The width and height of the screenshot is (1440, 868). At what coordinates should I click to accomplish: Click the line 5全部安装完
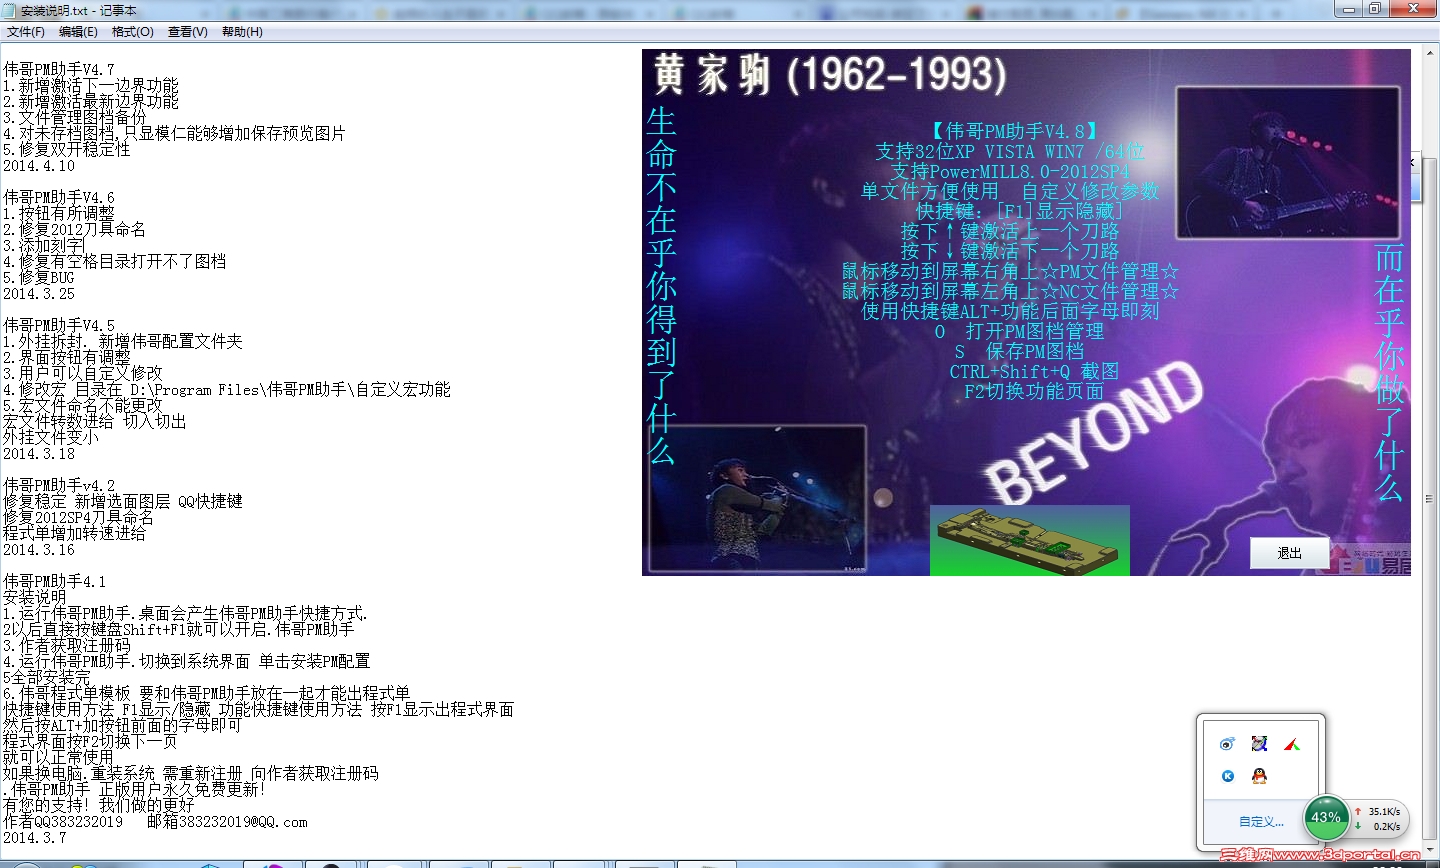[47, 678]
